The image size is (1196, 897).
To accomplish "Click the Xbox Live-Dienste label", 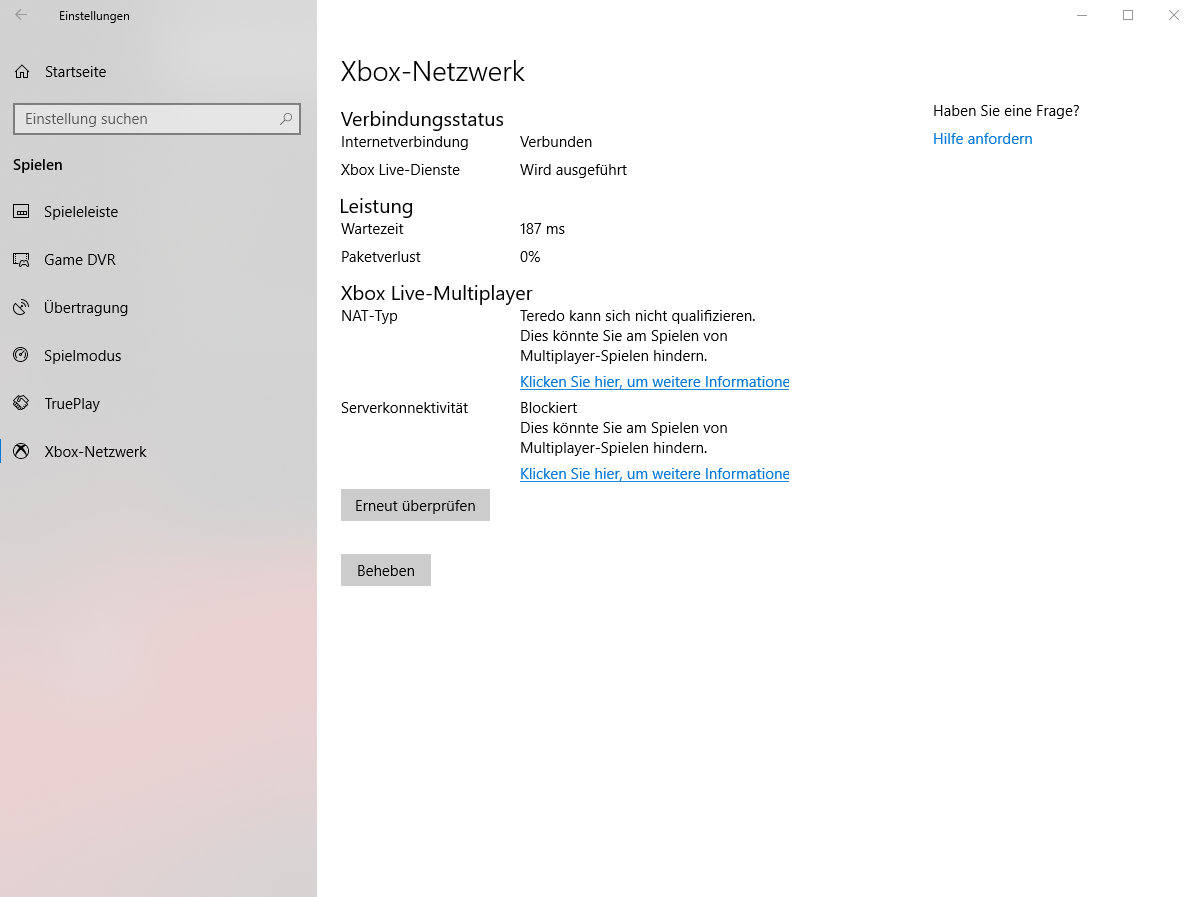I will pos(400,170).
